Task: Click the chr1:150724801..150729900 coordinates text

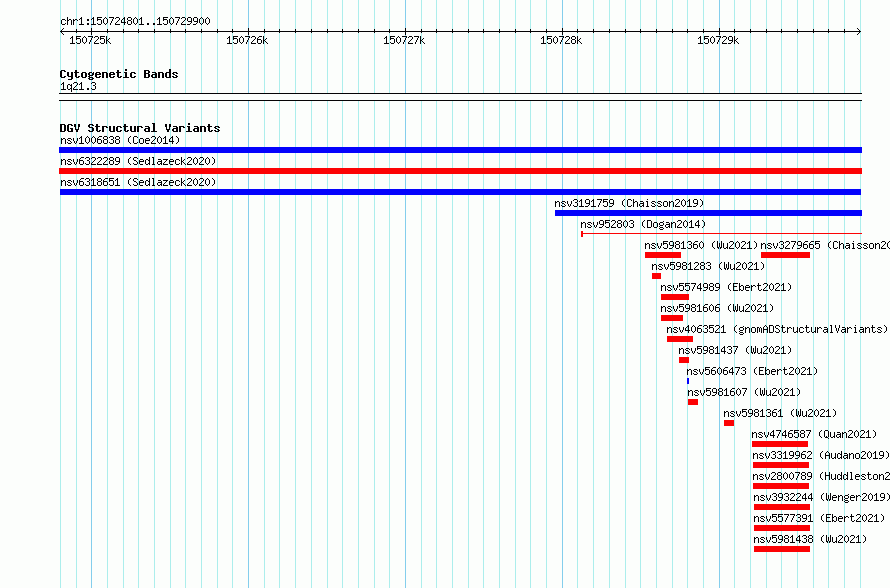Action: 135,22
